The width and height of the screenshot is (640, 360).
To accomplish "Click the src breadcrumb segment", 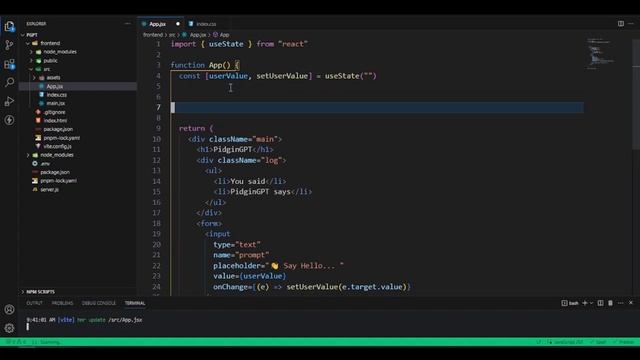I will [x=172, y=35].
